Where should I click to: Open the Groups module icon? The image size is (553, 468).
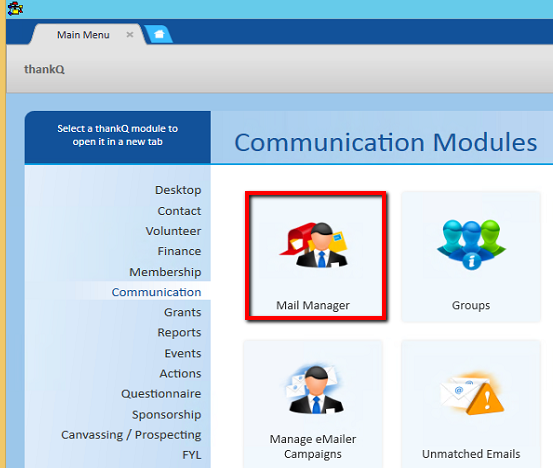[471, 244]
